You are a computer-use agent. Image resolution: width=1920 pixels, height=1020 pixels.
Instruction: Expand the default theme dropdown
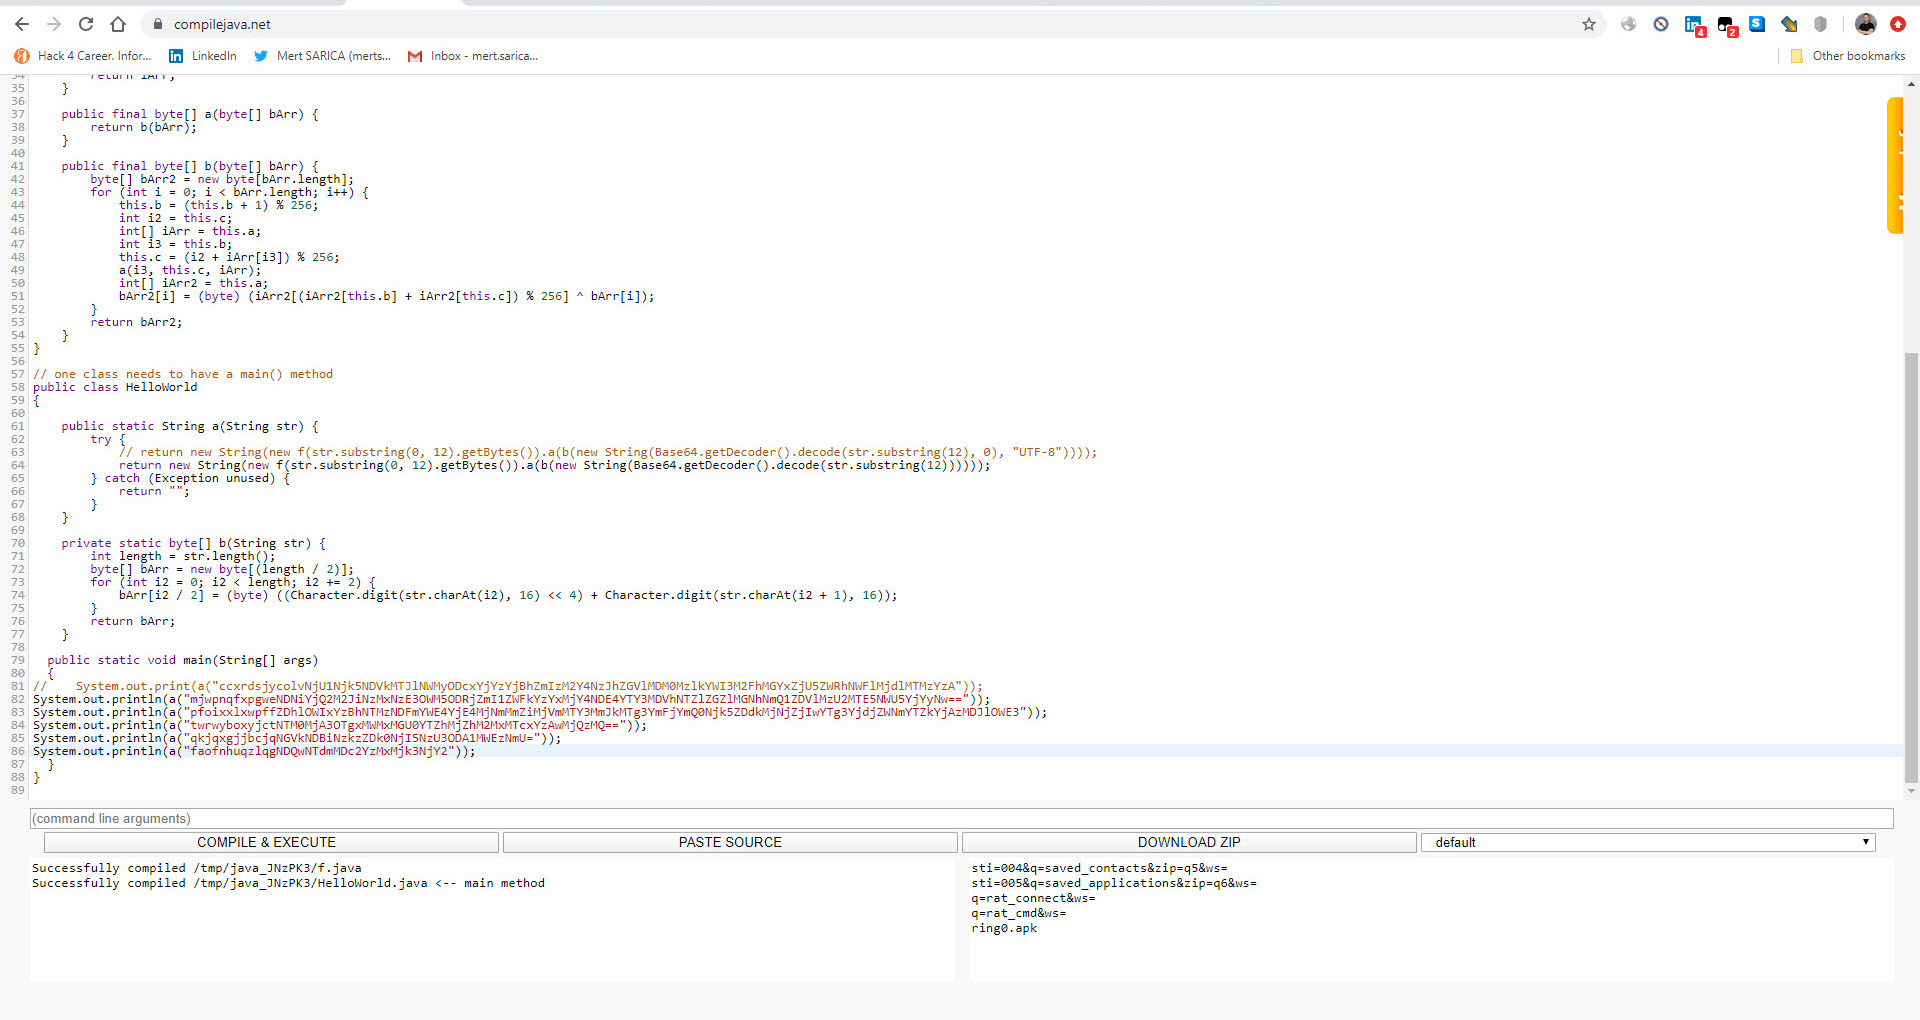tap(1647, 842)
